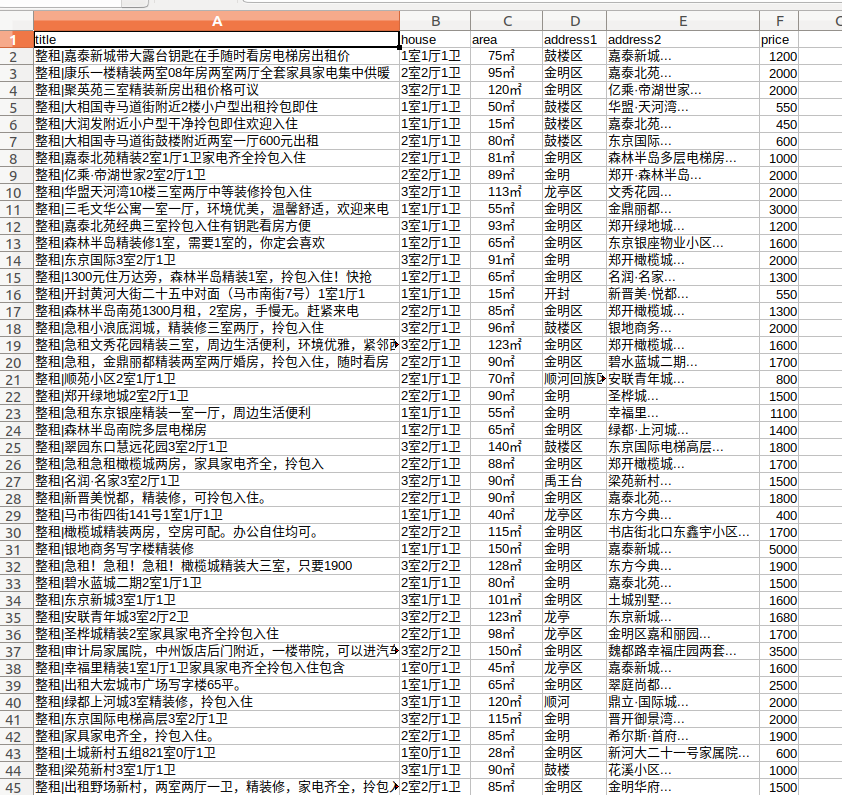Select row 1 header

[17, 39]
